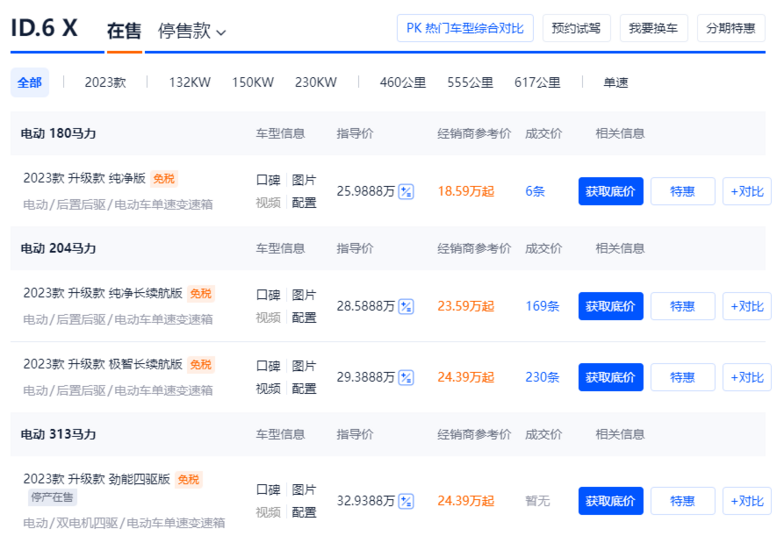This screenshot has height=543, width=784.
Task: Expand the 停售款 dropdown
Action: [x=192, y=31]
